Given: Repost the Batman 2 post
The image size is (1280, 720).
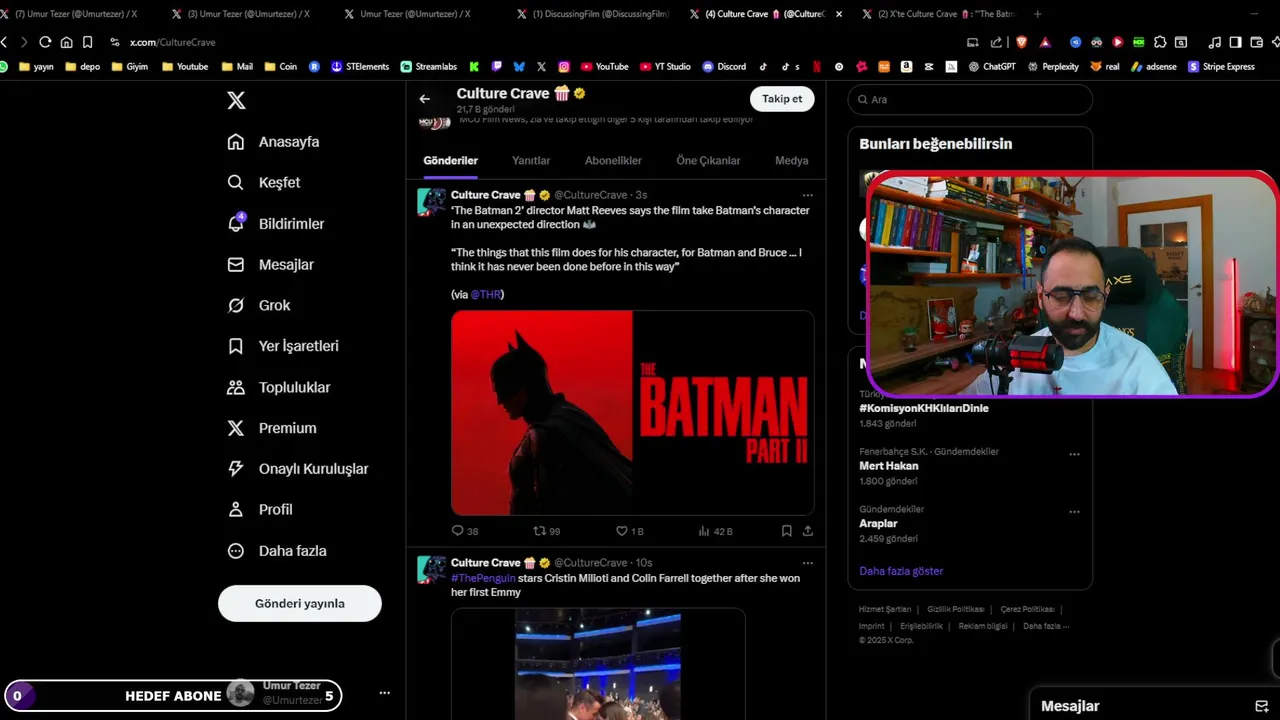Looking at the screenshot, I should (x=547, y=531).
